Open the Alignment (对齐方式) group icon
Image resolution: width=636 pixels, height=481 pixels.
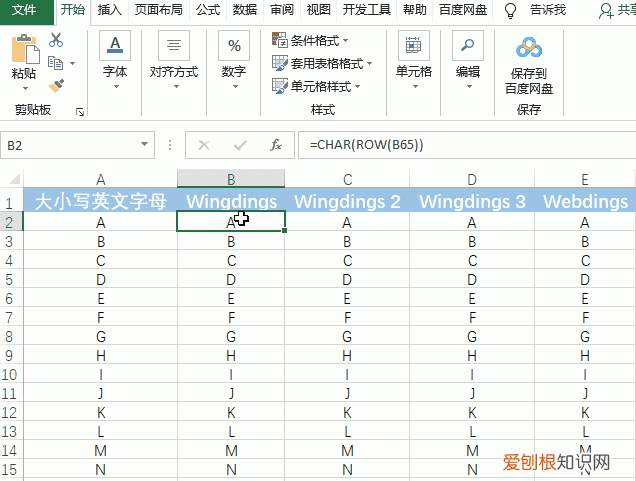(x=174, y=45)
